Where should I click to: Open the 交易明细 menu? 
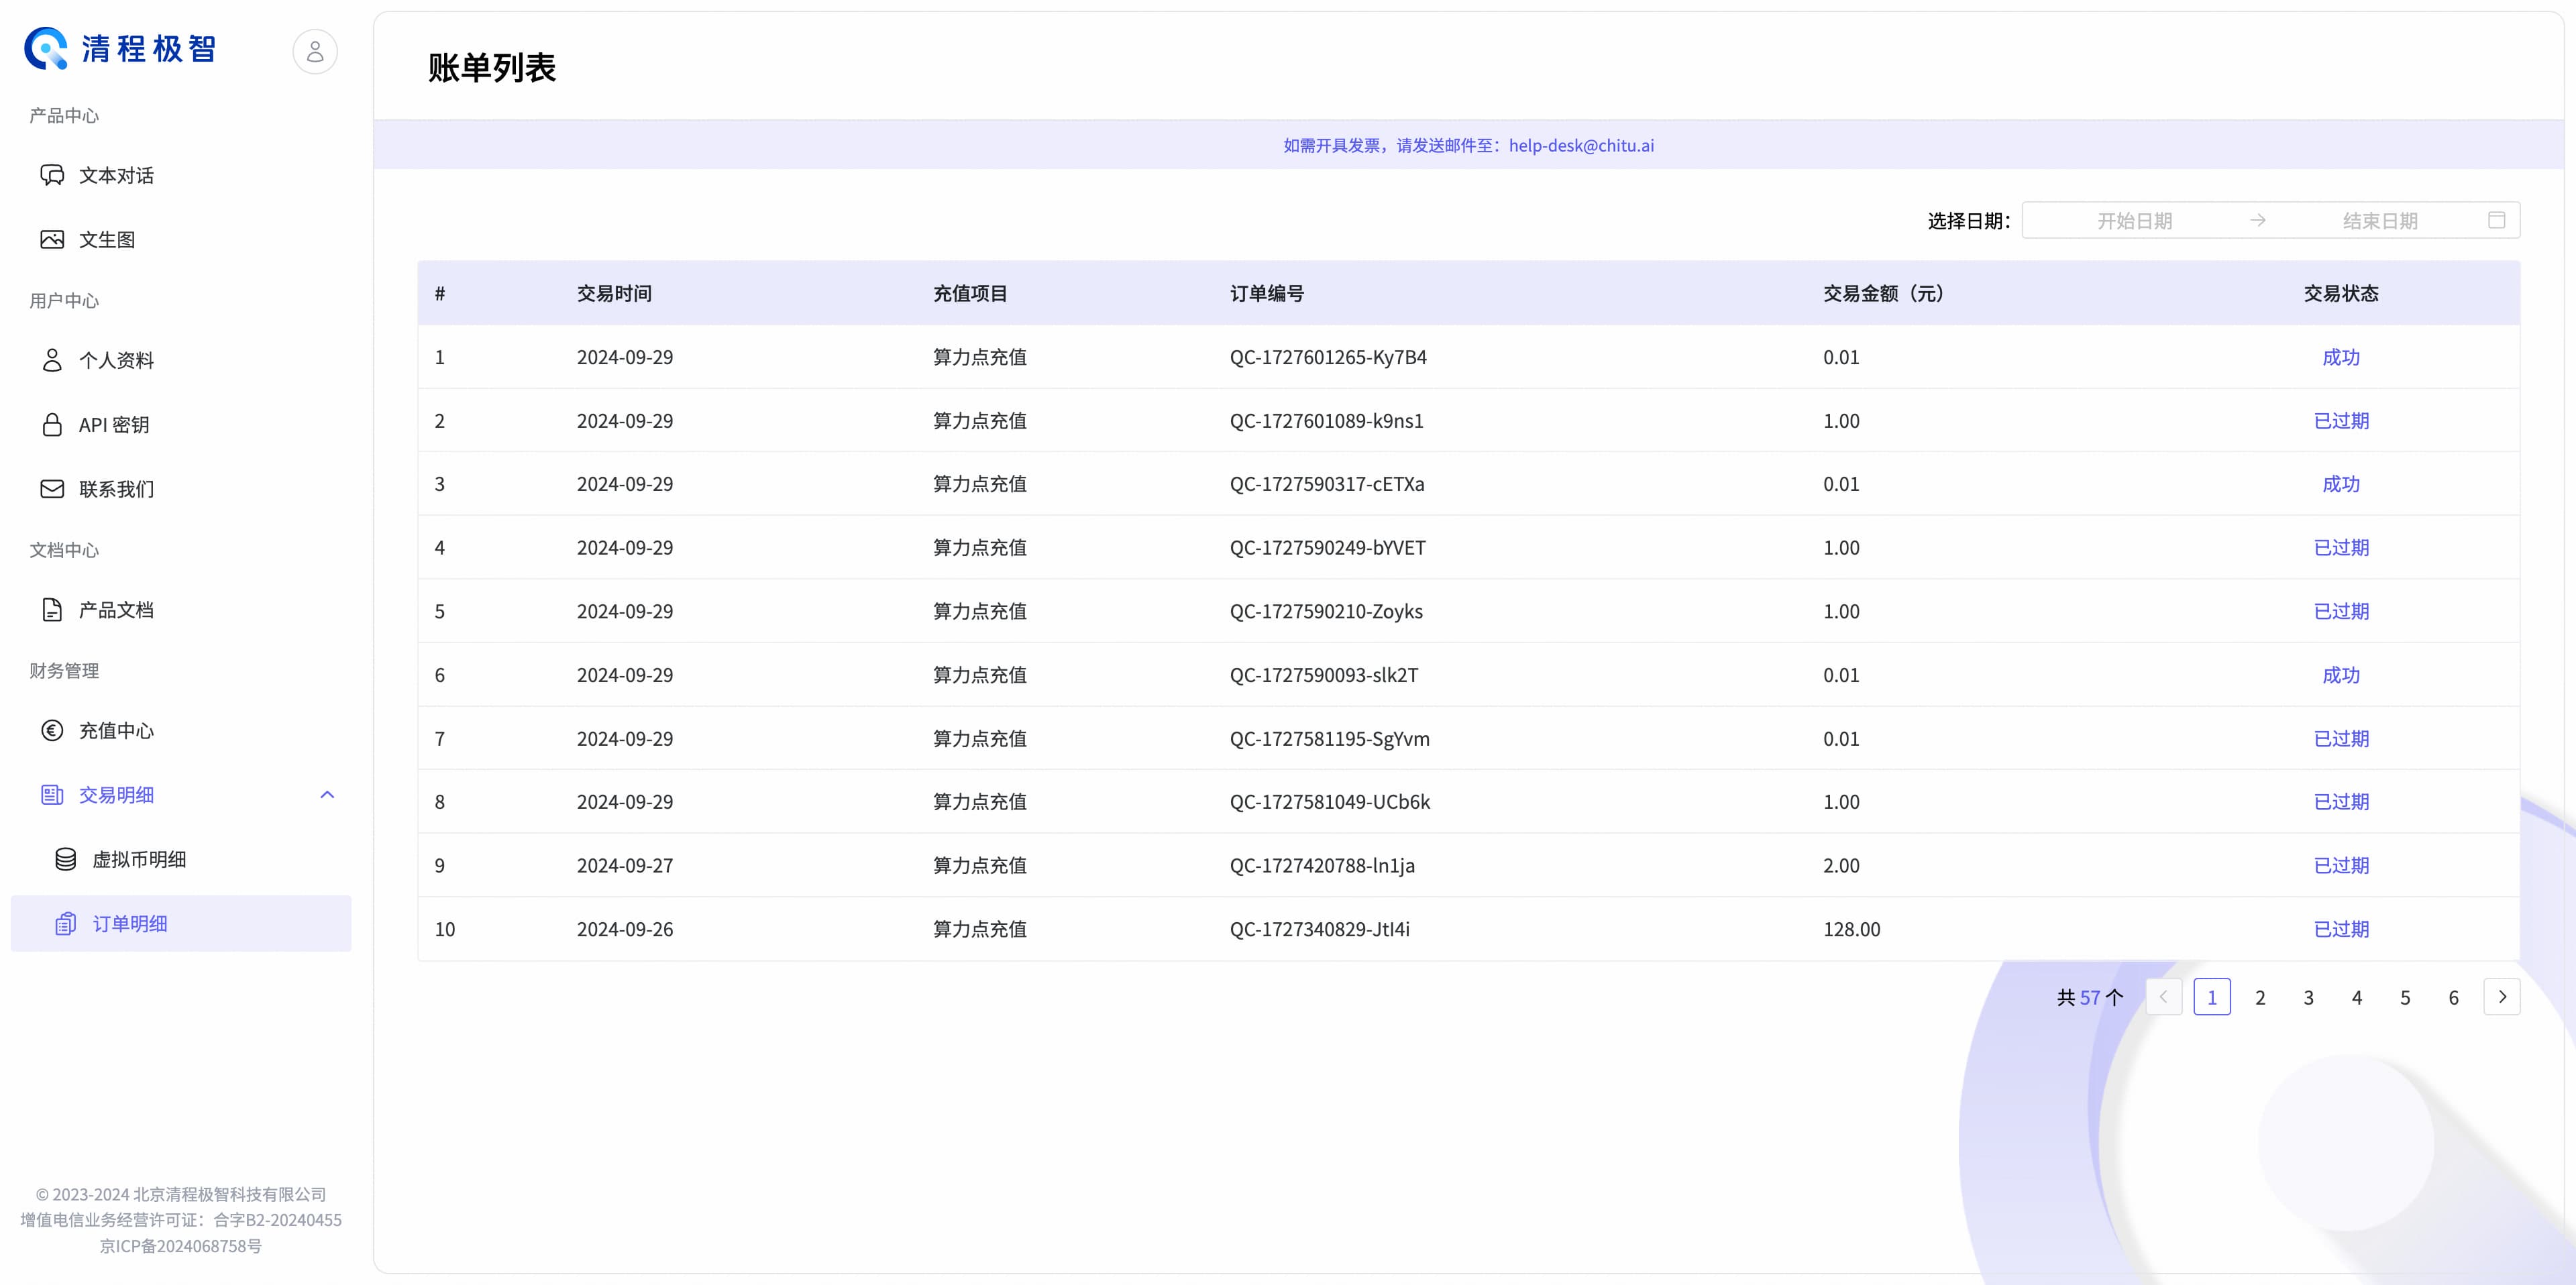(116, 795)
